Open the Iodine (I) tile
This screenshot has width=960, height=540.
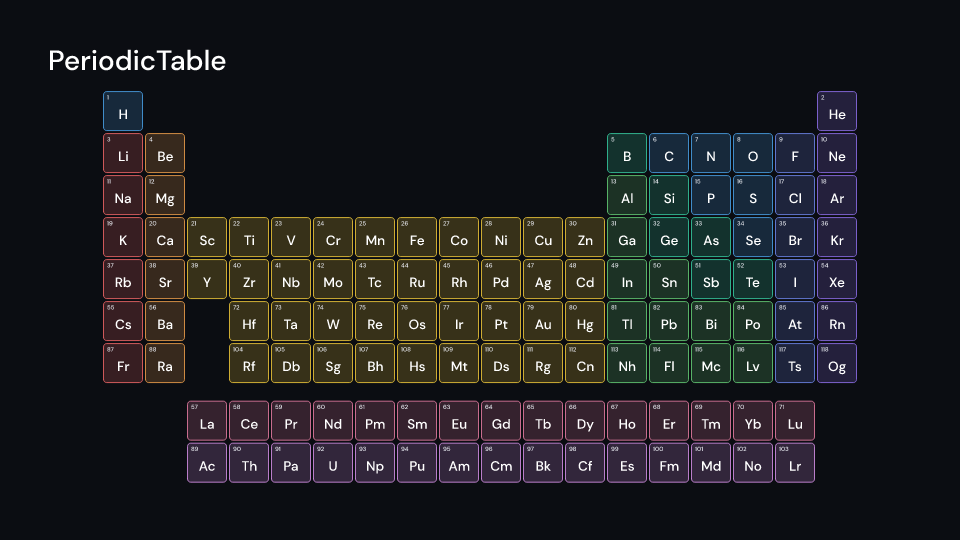pyautogui.click(x=795, y=279)
